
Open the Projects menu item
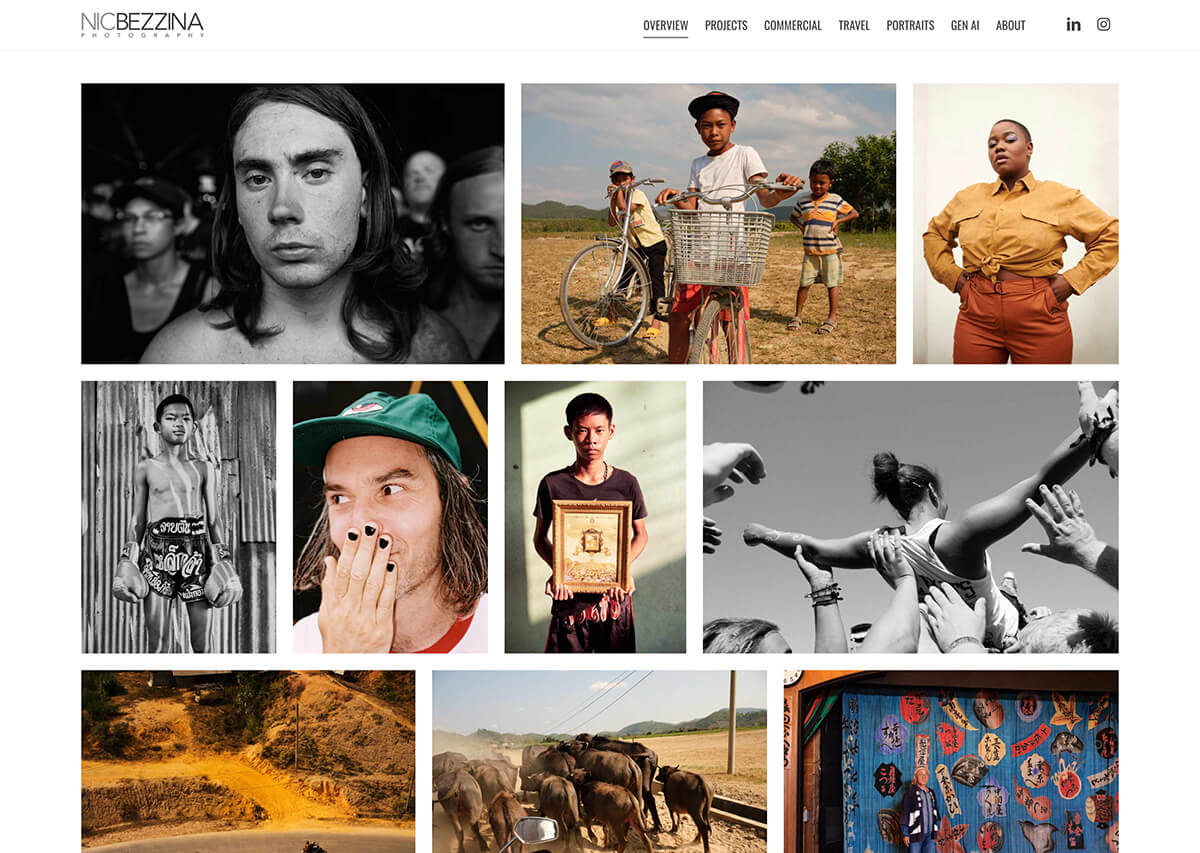(726, 26)
